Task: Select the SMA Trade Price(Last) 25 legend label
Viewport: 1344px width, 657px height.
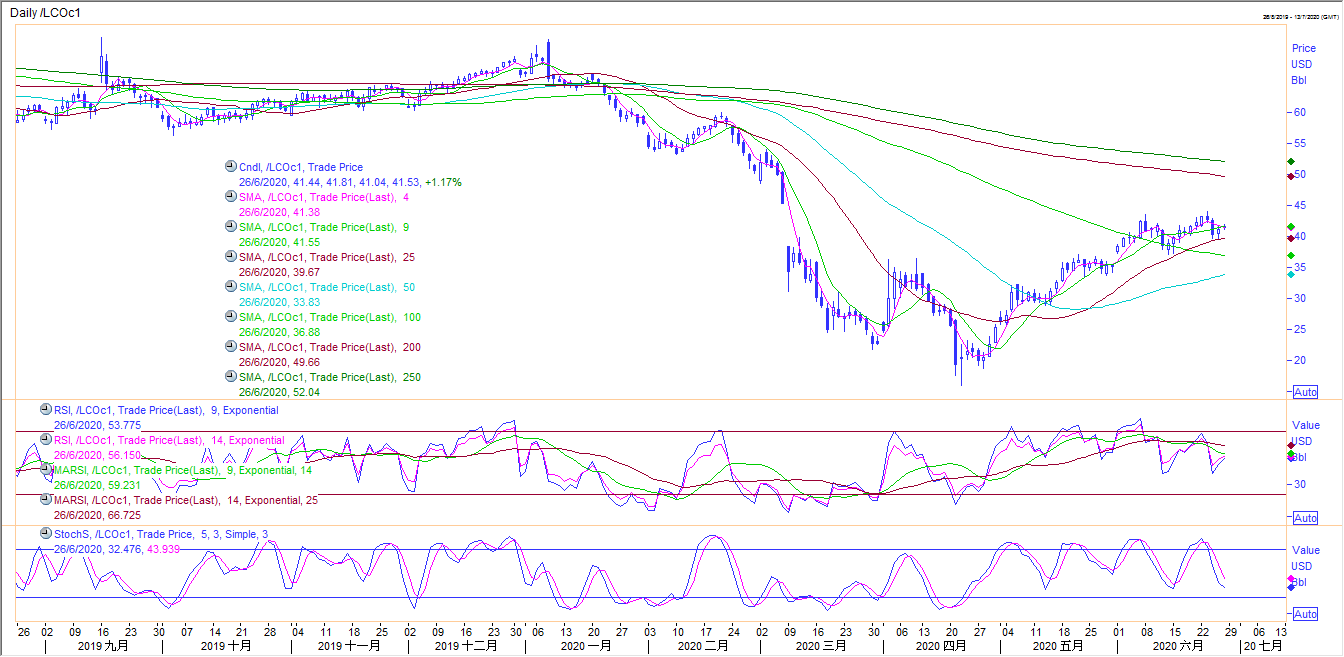Action: point(327,257)
